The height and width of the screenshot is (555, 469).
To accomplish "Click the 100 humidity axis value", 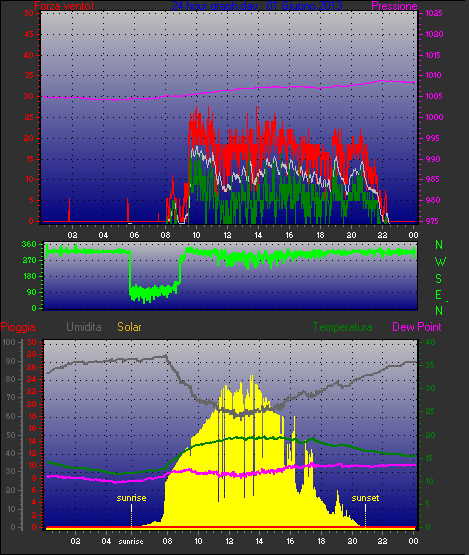I will (9, 342).
